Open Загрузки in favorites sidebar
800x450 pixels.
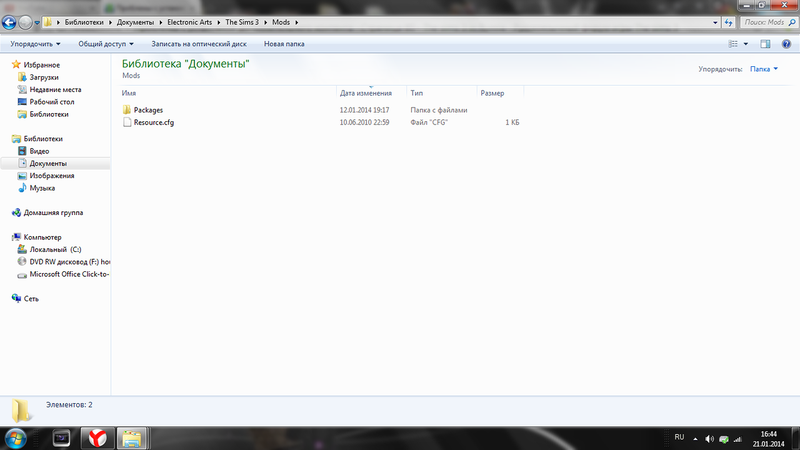pos(43,77)
